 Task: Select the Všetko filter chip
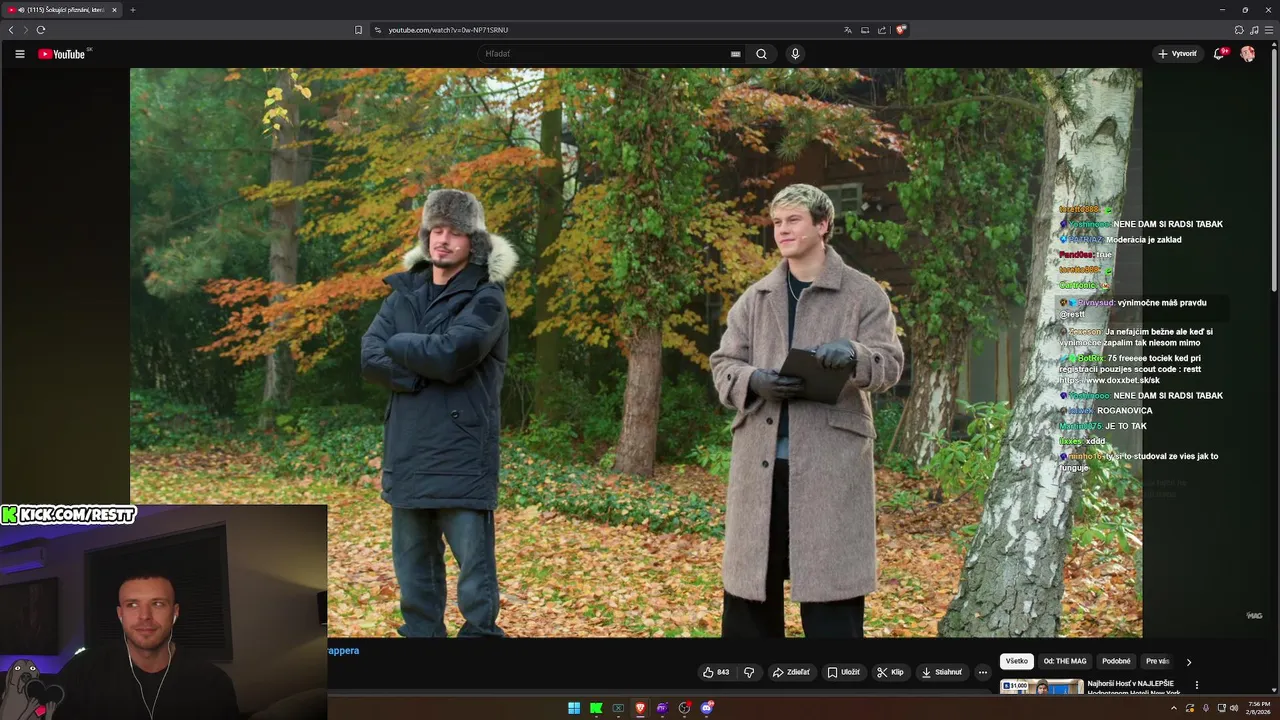click(x=1017, y=661)
